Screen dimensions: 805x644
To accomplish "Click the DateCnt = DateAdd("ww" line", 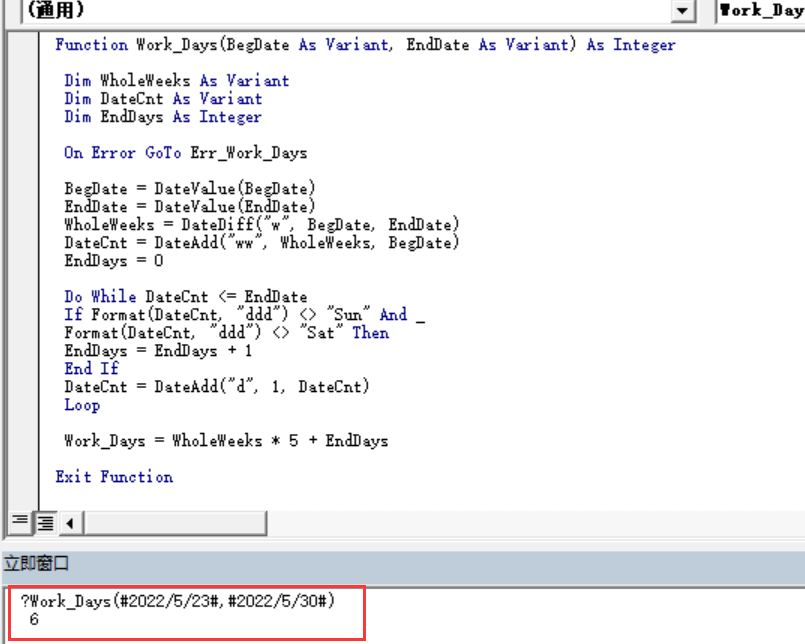I will click(261, 242).
